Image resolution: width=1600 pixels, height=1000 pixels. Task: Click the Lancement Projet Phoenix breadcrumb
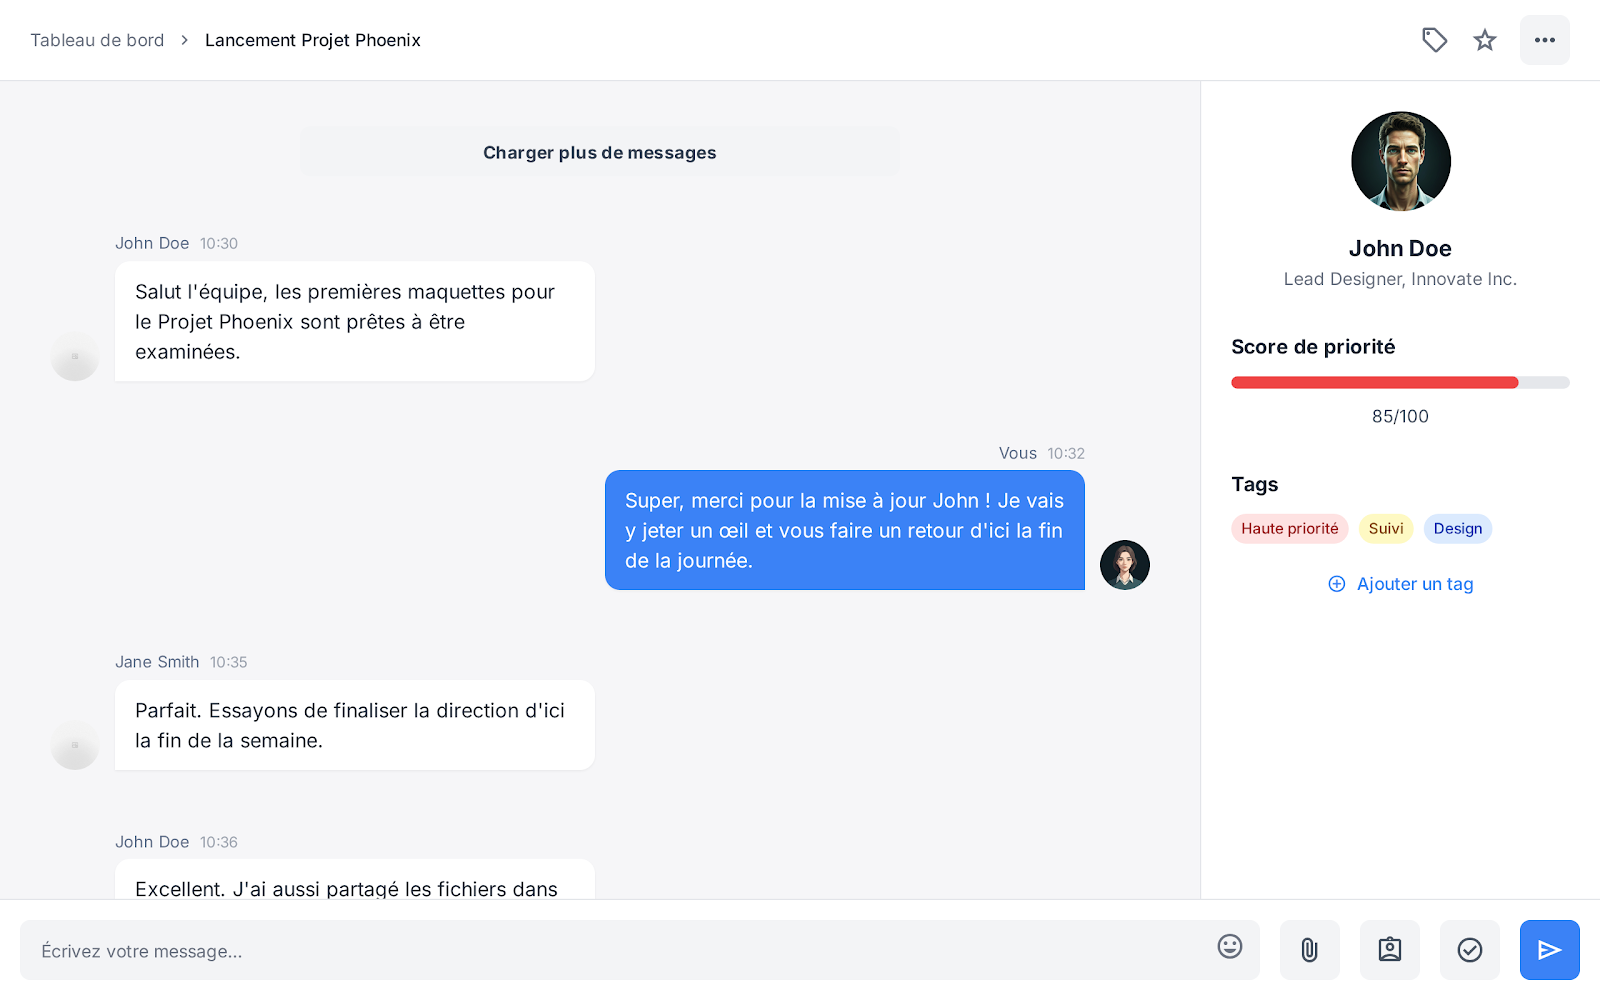pos(313,40)
